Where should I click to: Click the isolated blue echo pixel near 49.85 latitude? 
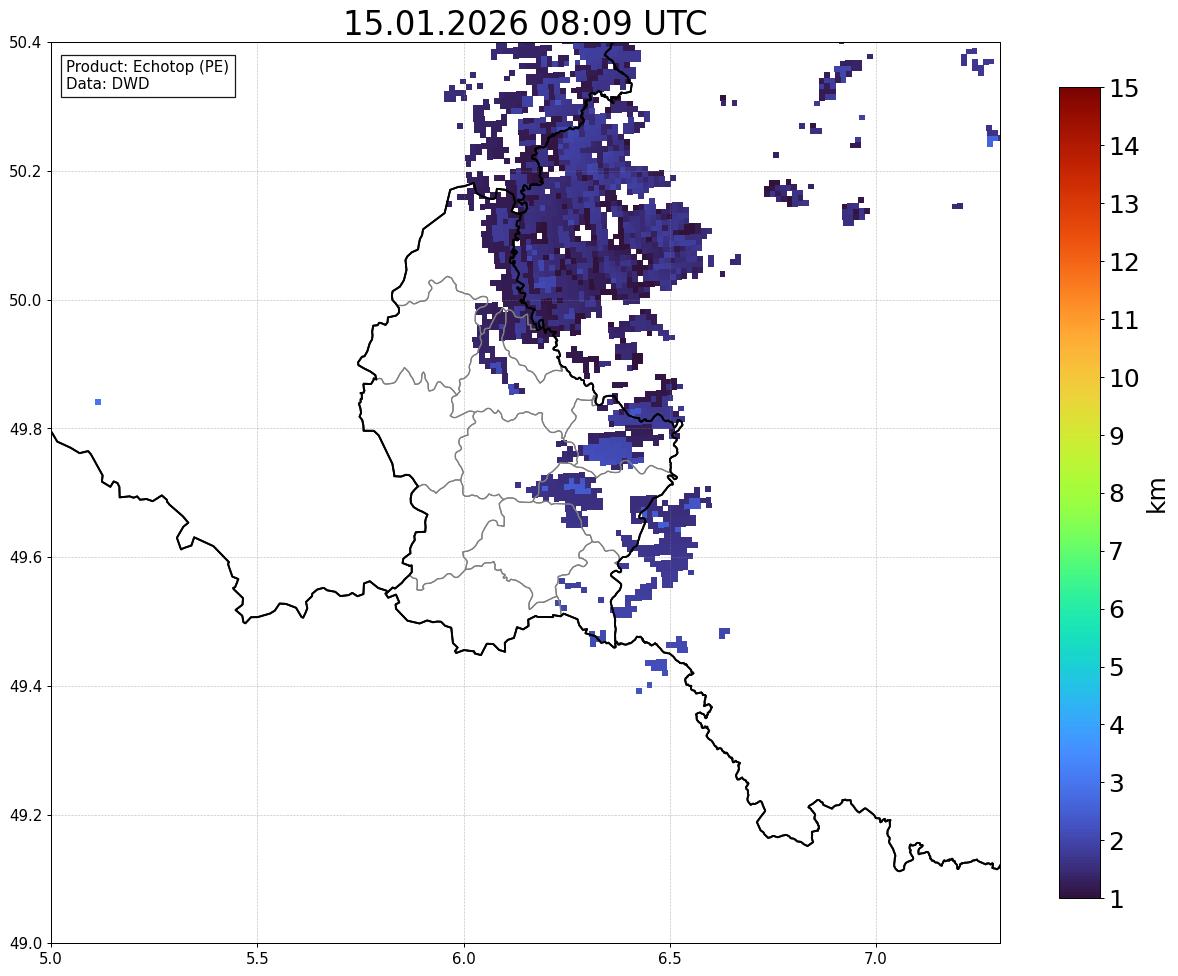(98, 402)
